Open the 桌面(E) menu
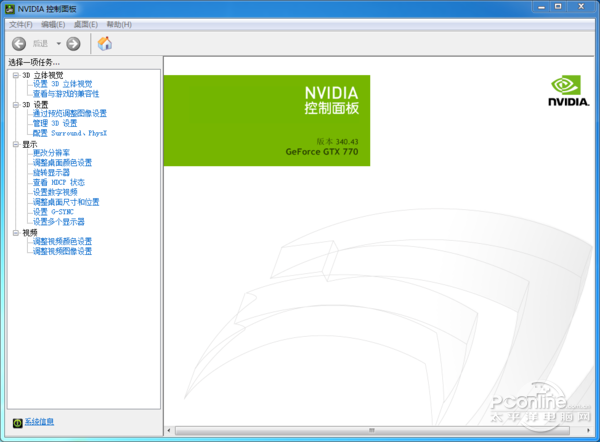 (x=86, y=24)
